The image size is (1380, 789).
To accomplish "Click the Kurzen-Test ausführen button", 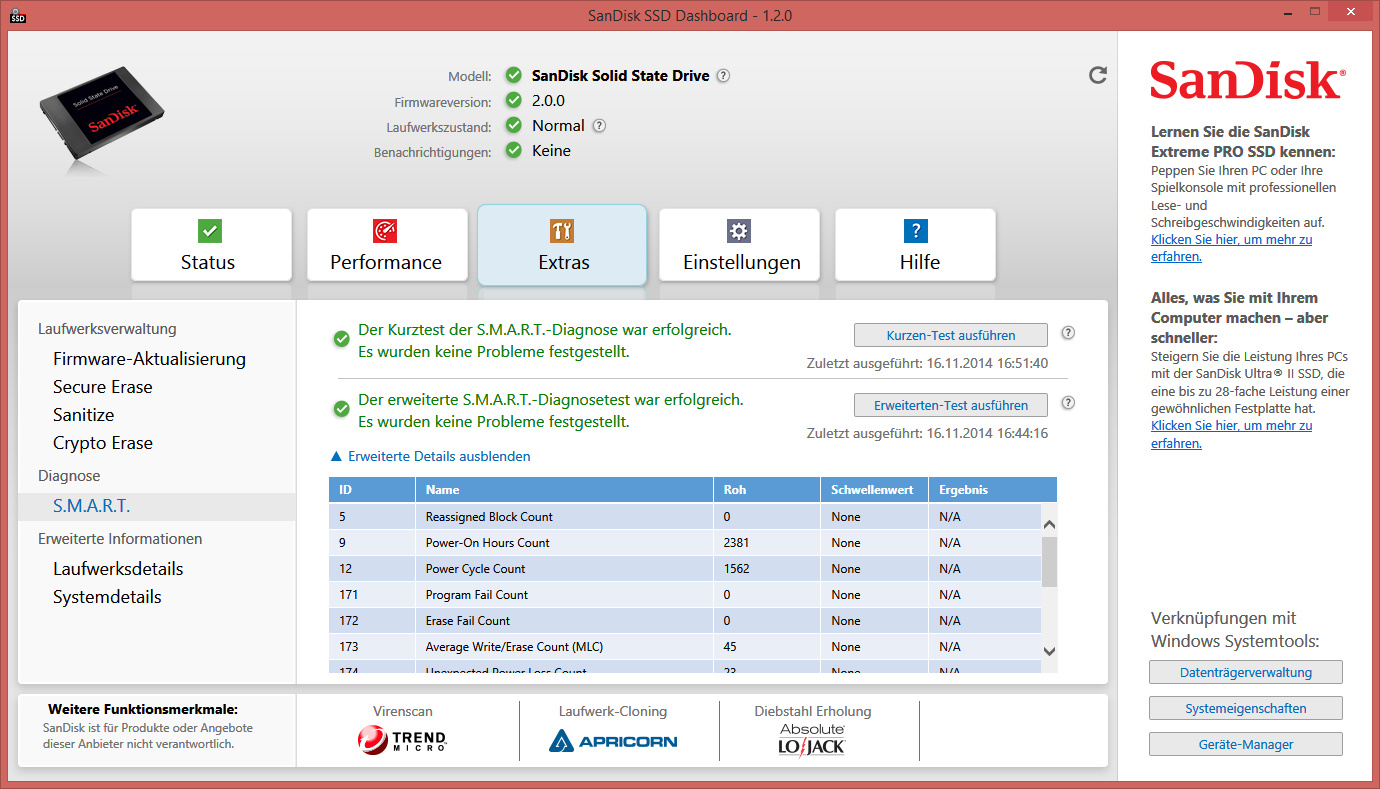I will coord(951,335).
